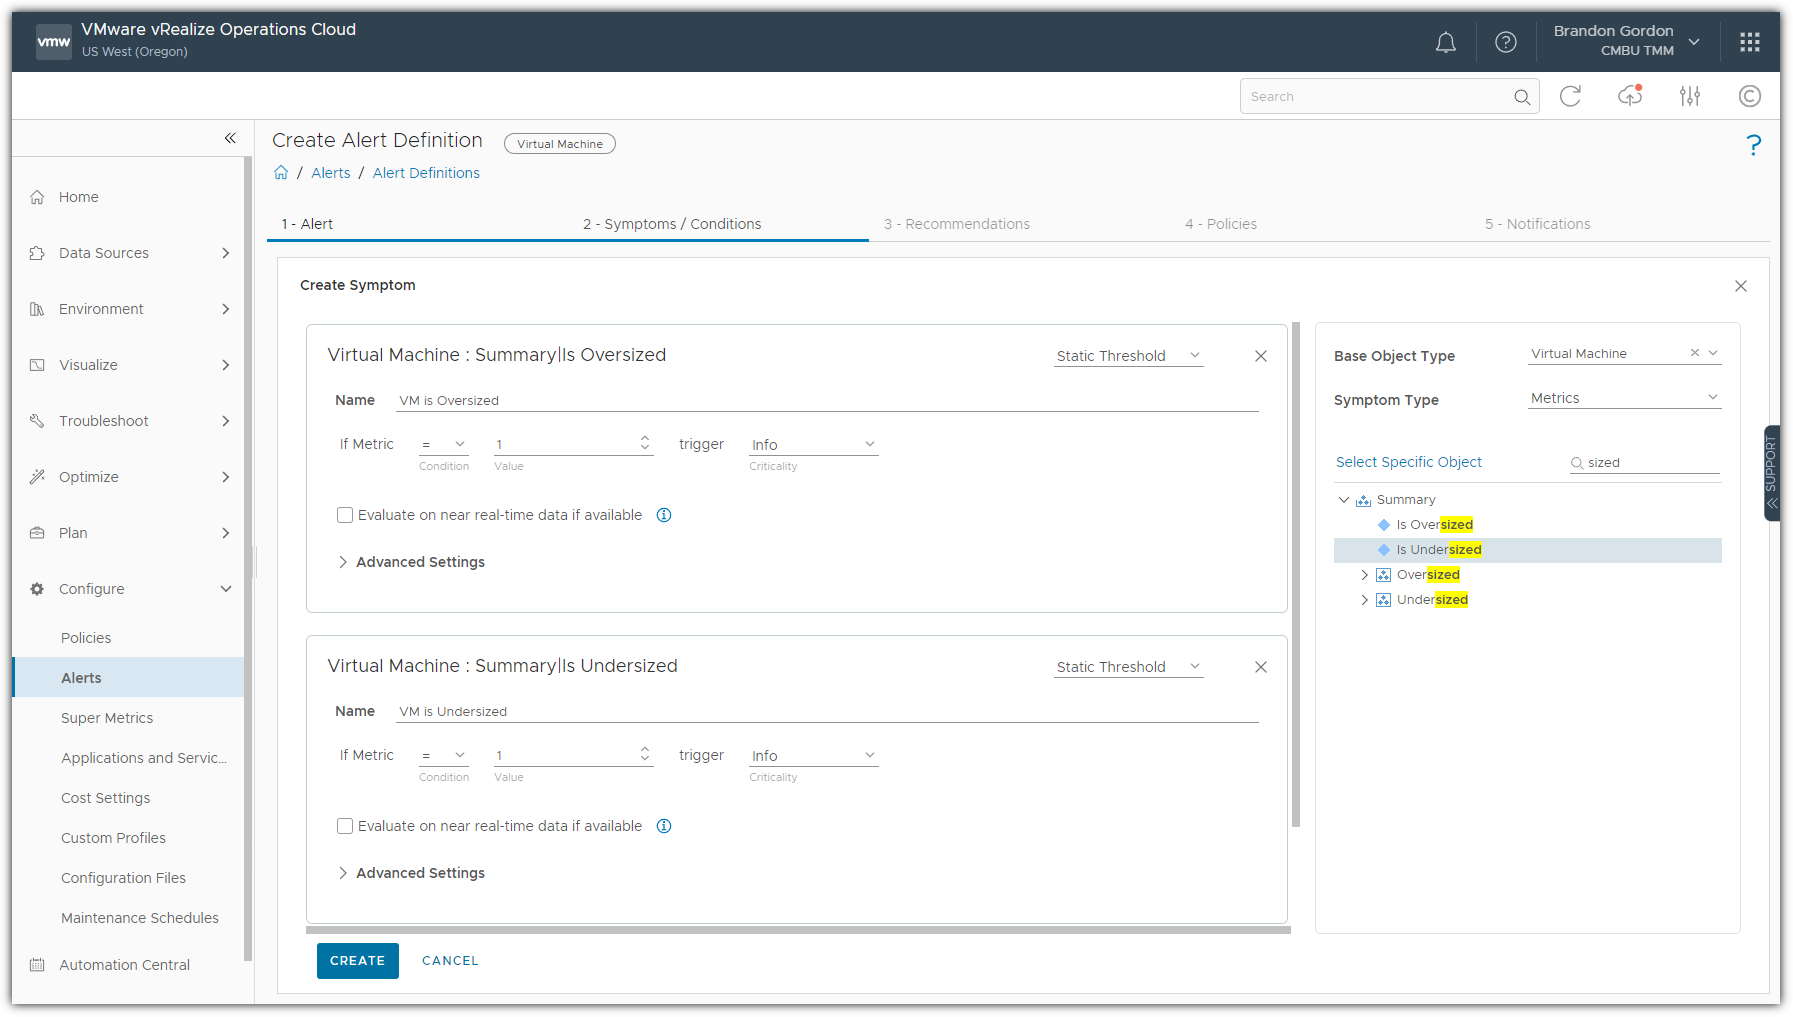Close the Create Symptom panel
This screenshot has width=1793, height=1017.
(1741, 286)
